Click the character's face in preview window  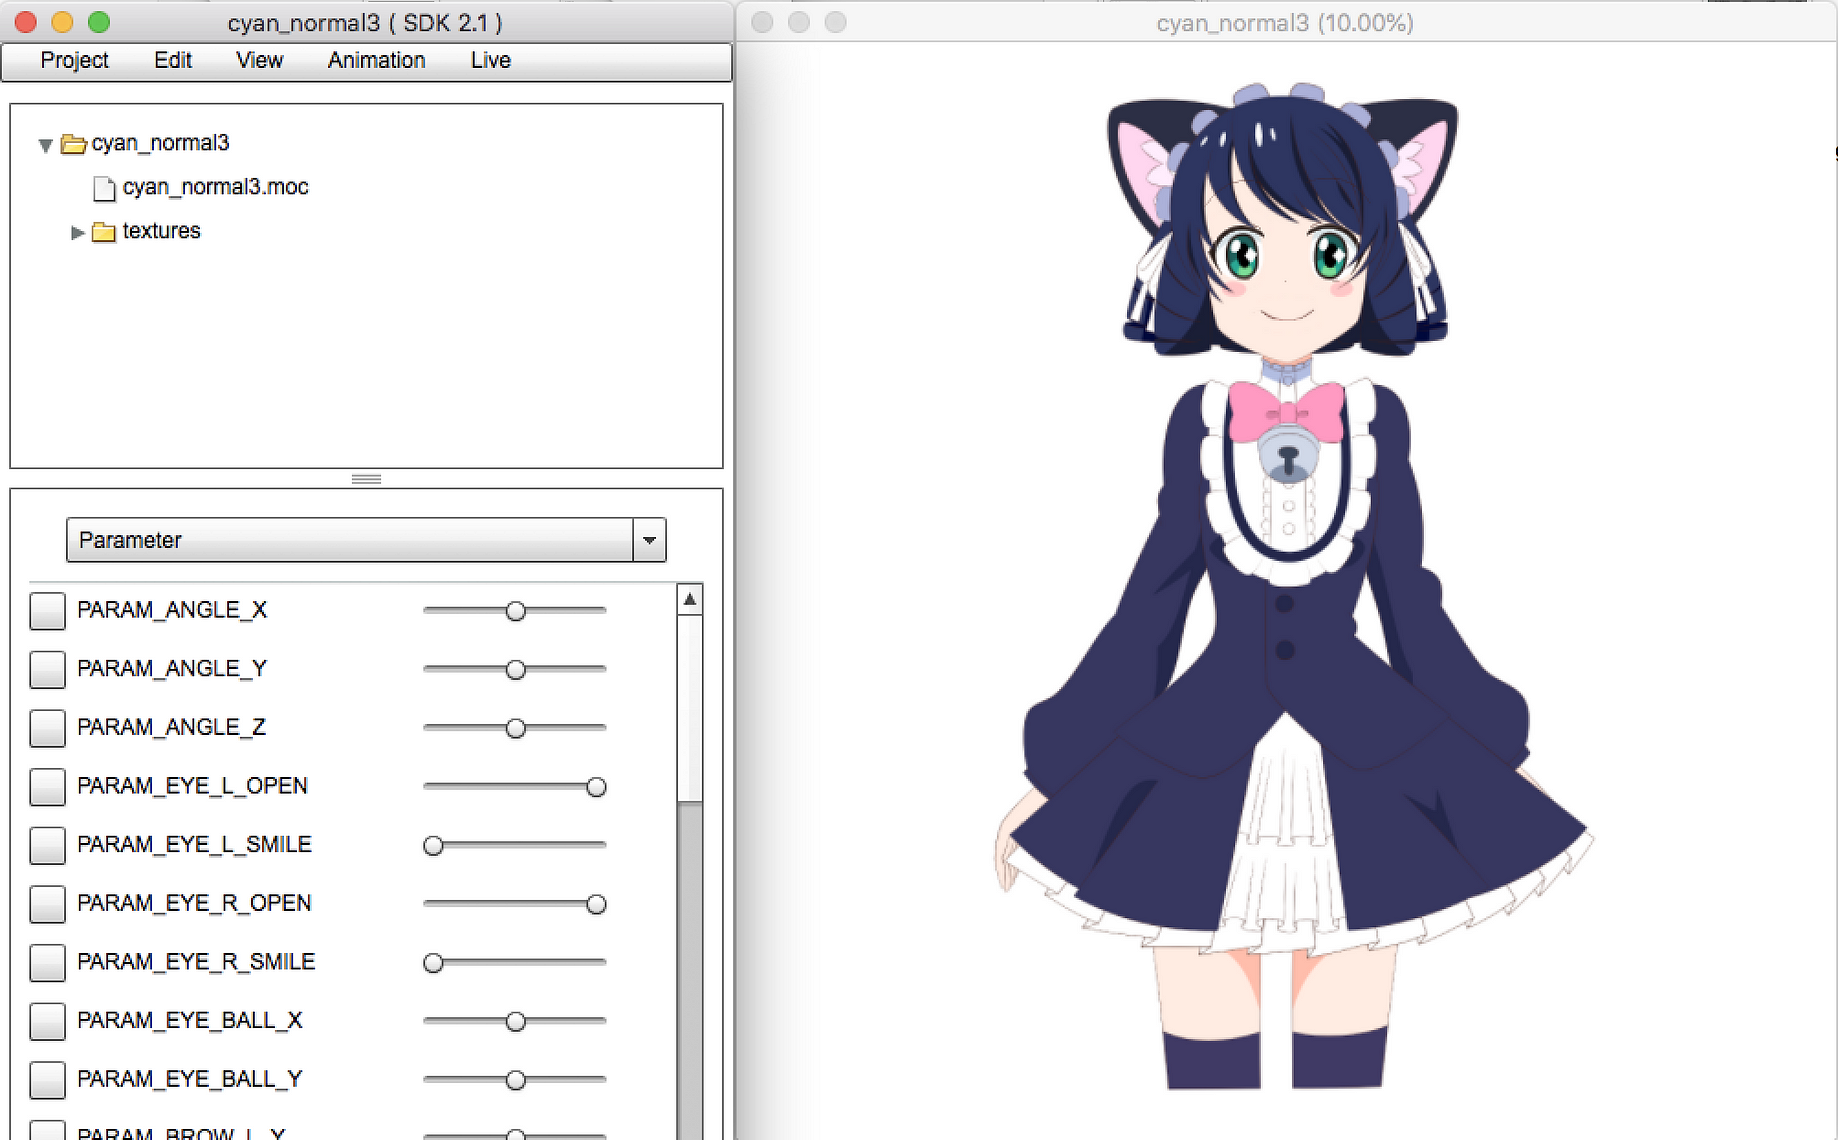click(1286, 275)
